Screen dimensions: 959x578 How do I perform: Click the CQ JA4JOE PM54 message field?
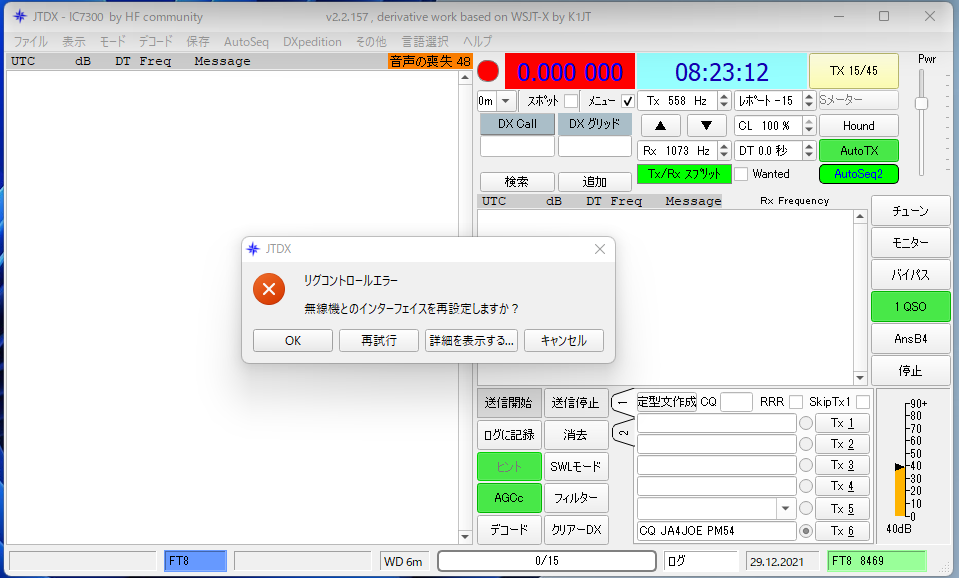point(717,531)
